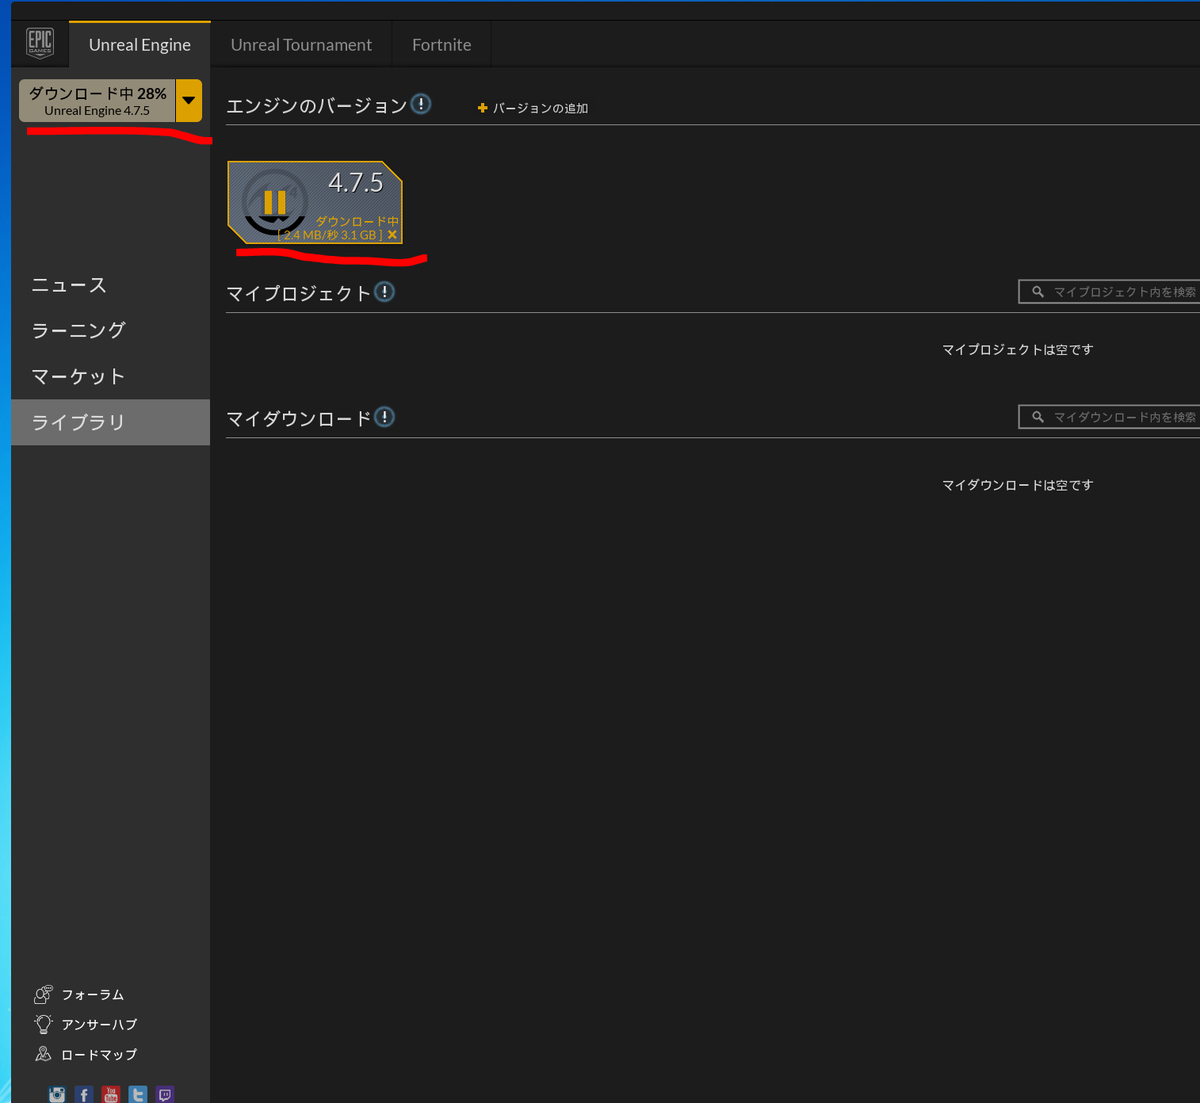The height and width of the screenshot is (1103, 1200).
Task: Focus the マイダウンロード内を検索 search field
Action: coord(1109,416)
